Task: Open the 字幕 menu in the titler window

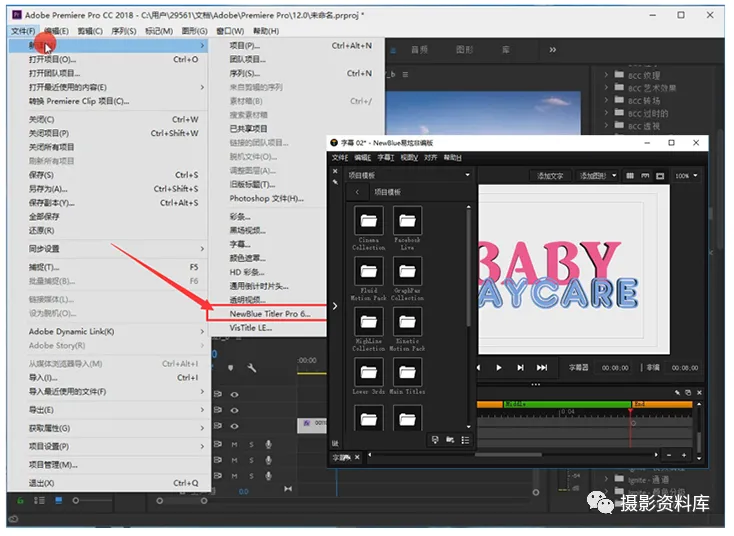Action: 386,158
